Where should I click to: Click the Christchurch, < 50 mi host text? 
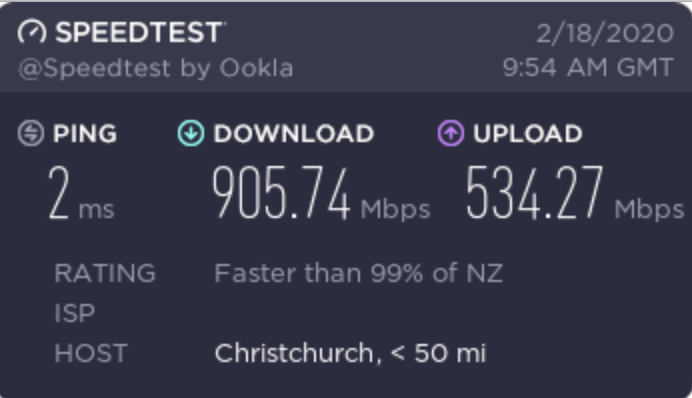(x=350, y=353)
